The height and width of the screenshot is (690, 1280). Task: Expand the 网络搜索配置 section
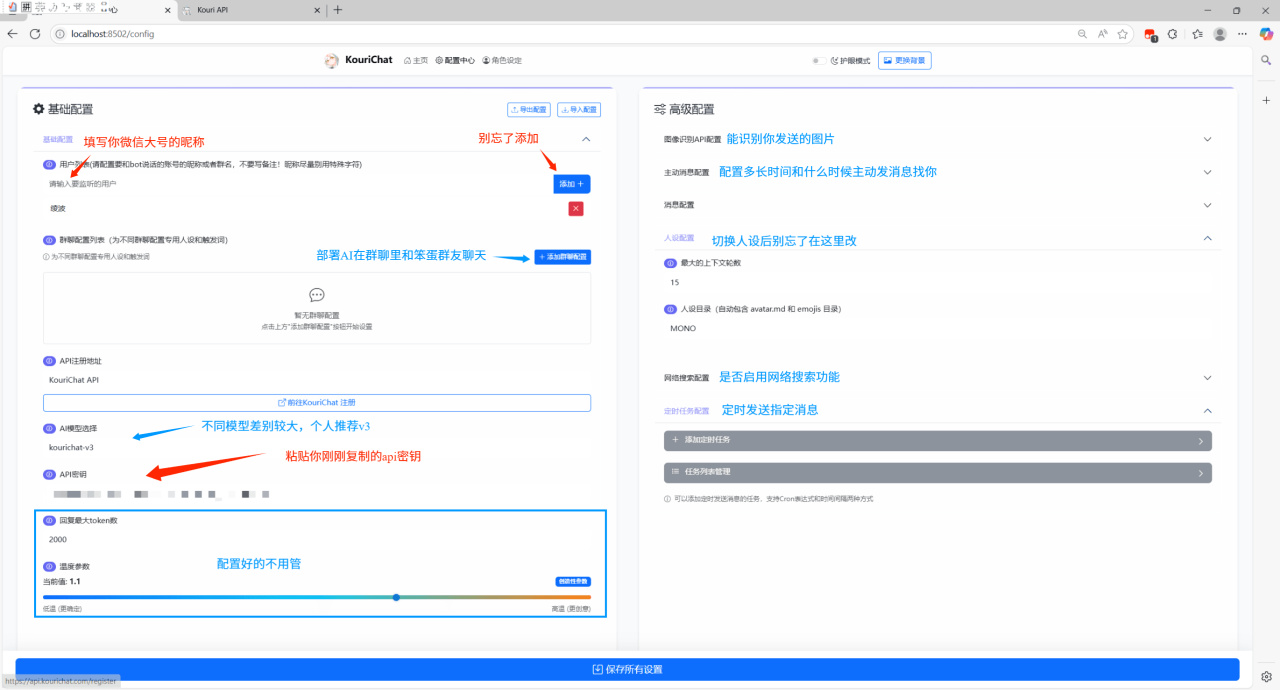pyautogui.click(x=1207, y=378)
